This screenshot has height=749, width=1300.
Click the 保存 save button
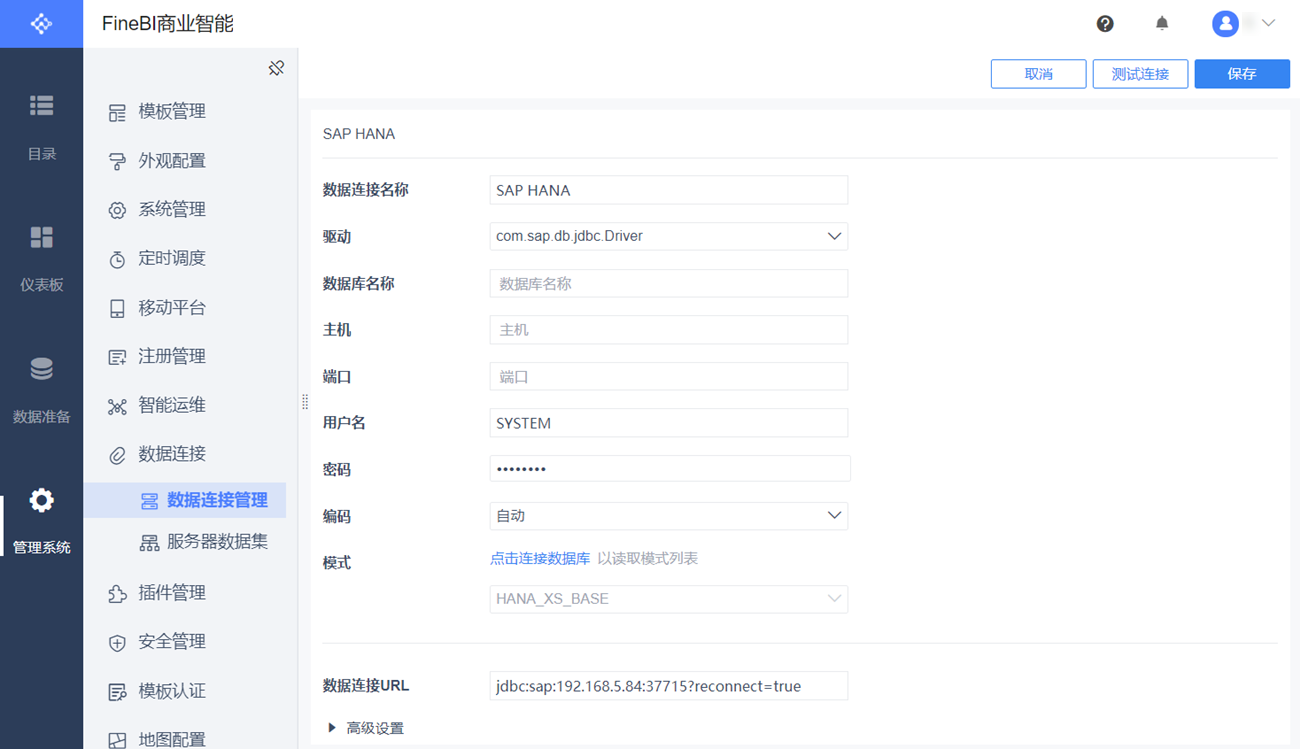(x=1242, y=74)
